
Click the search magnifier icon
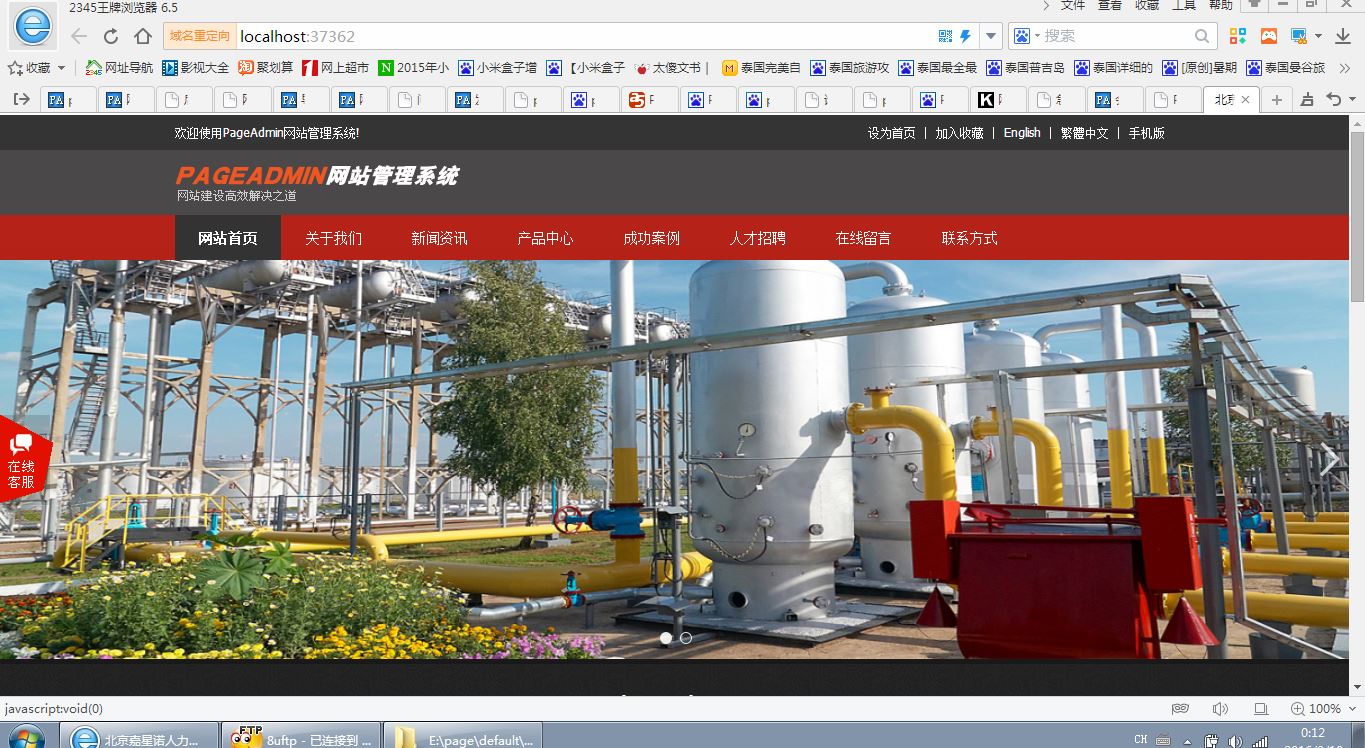coord(1202,36)
